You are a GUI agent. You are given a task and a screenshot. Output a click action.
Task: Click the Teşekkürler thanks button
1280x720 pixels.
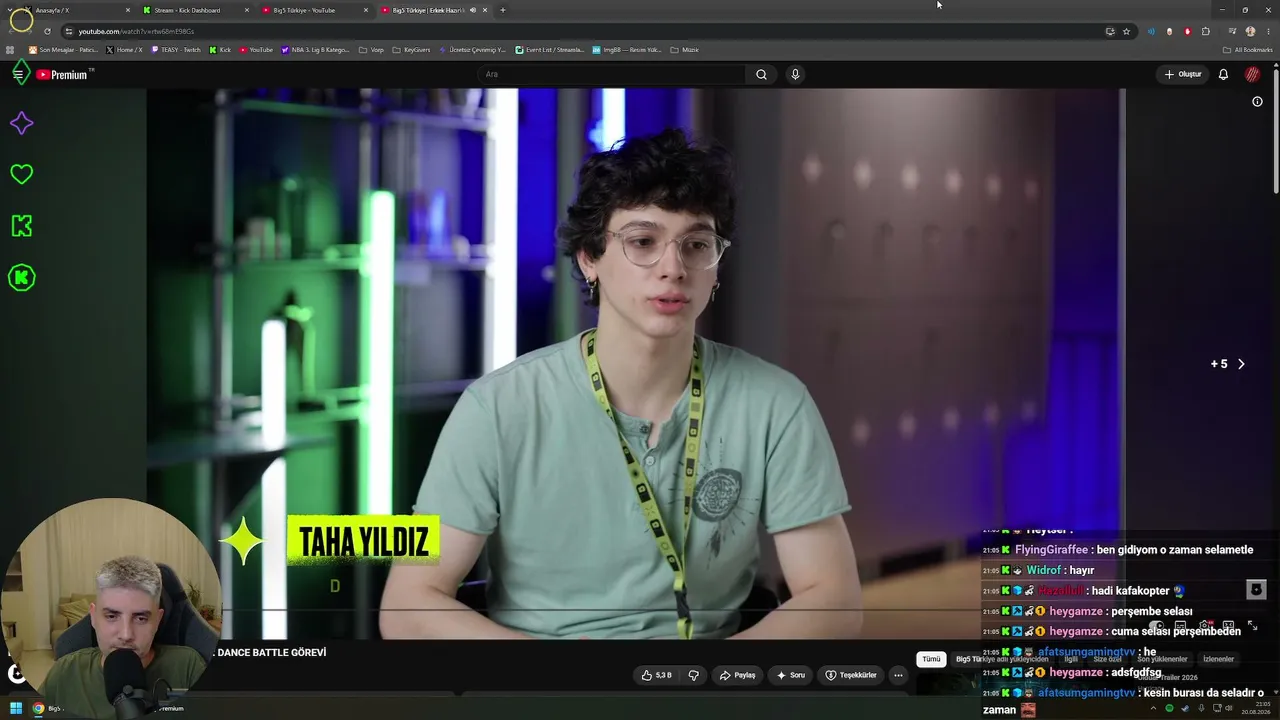coord(850,675)
